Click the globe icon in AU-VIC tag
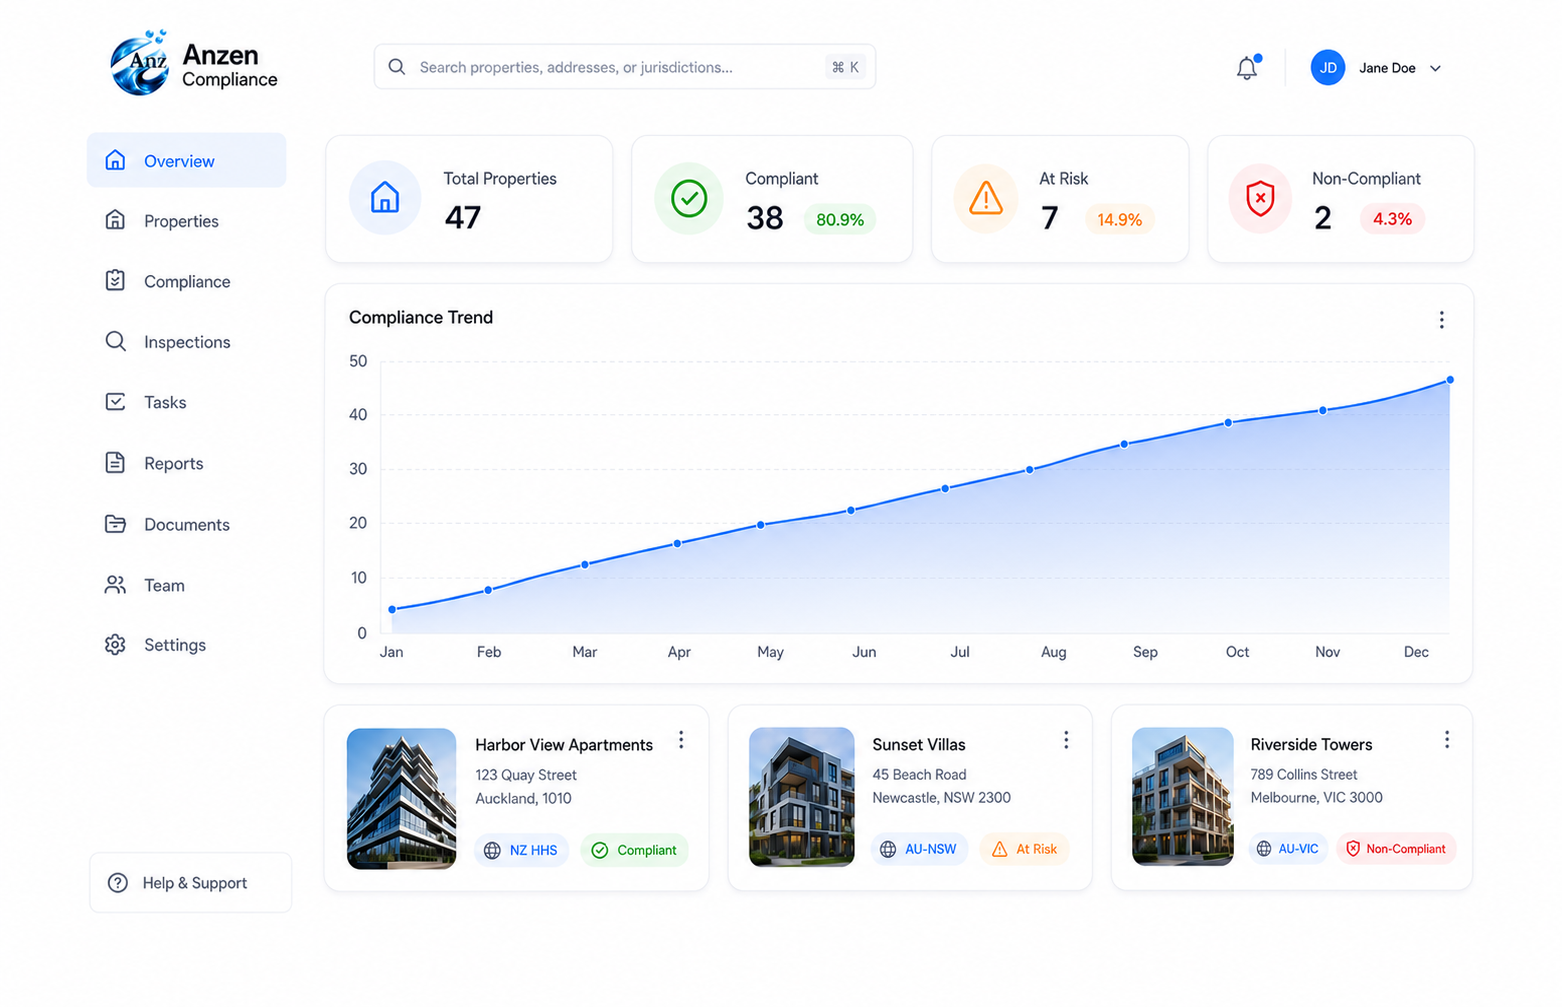This screenshot has width=1562, height=1007. click(x=1264, y=849)
